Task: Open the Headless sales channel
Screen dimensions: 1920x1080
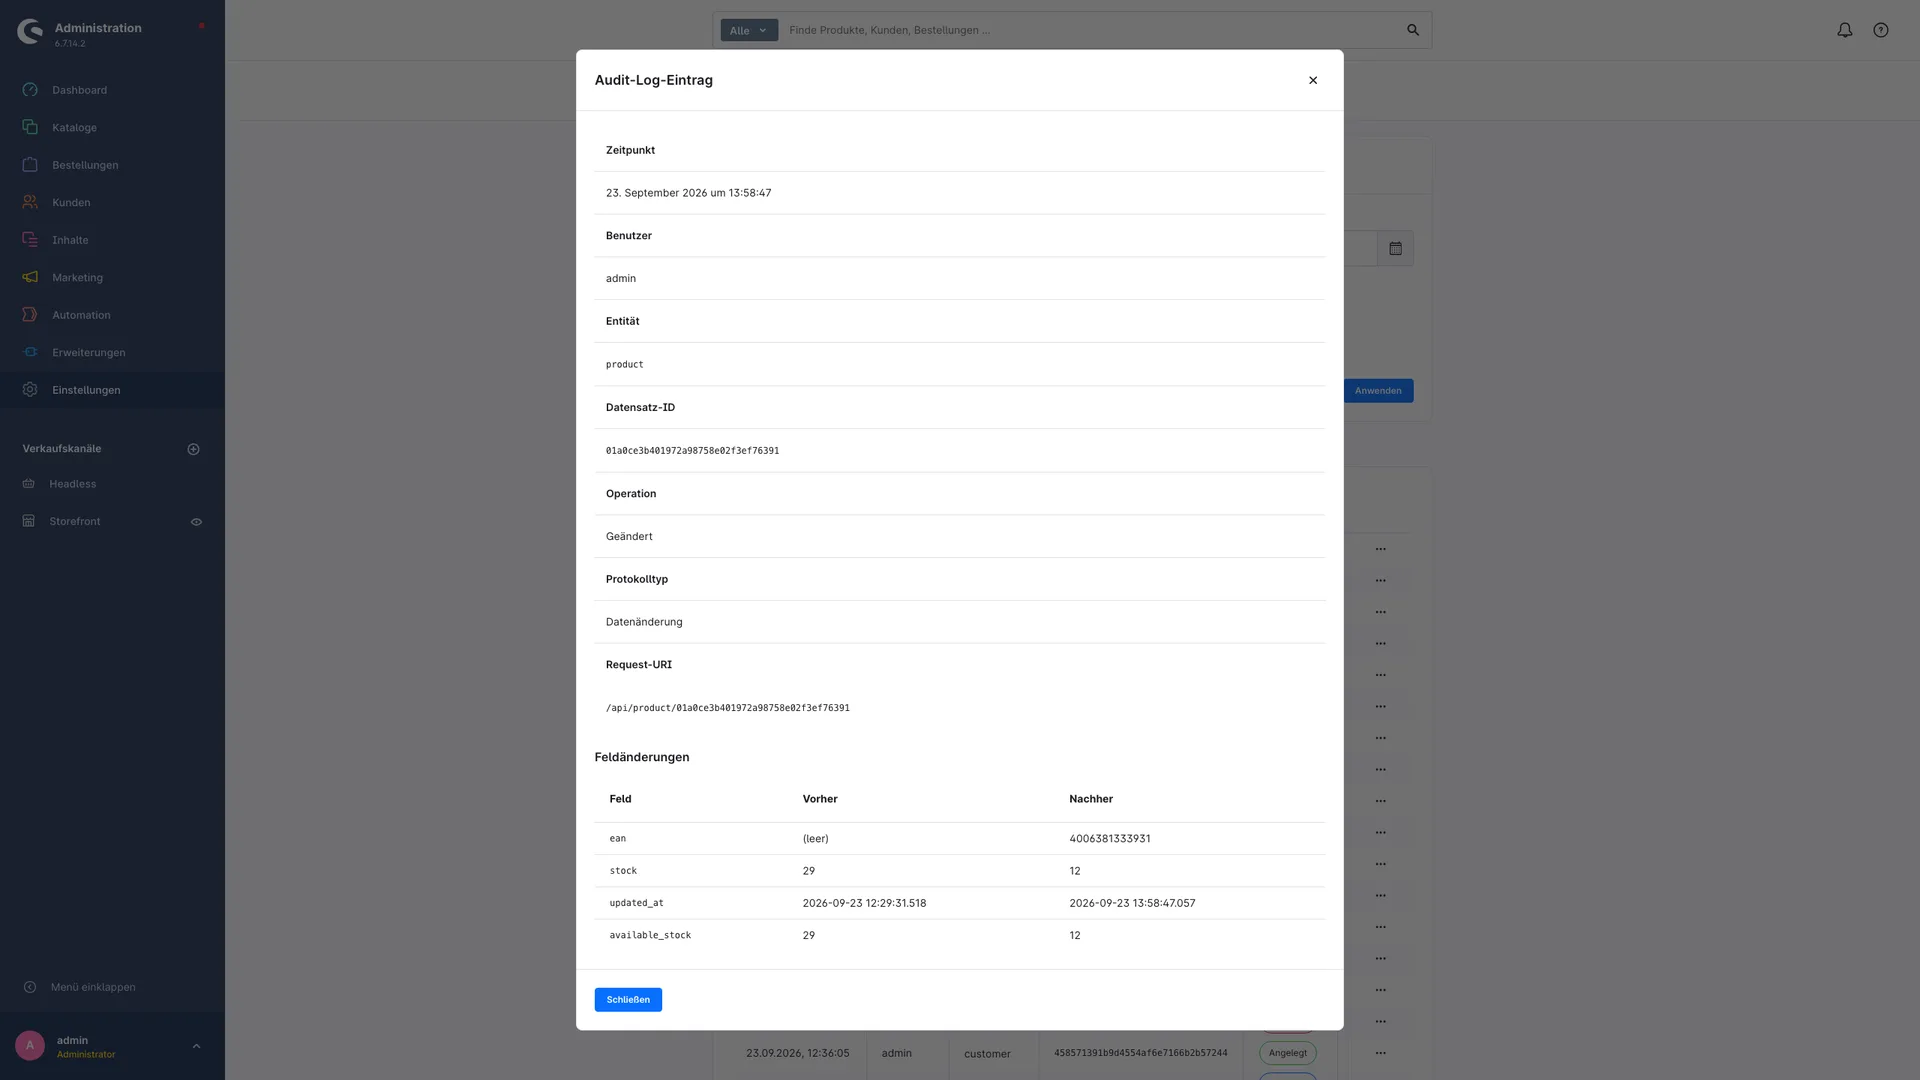Action: [x=72, y=484]
